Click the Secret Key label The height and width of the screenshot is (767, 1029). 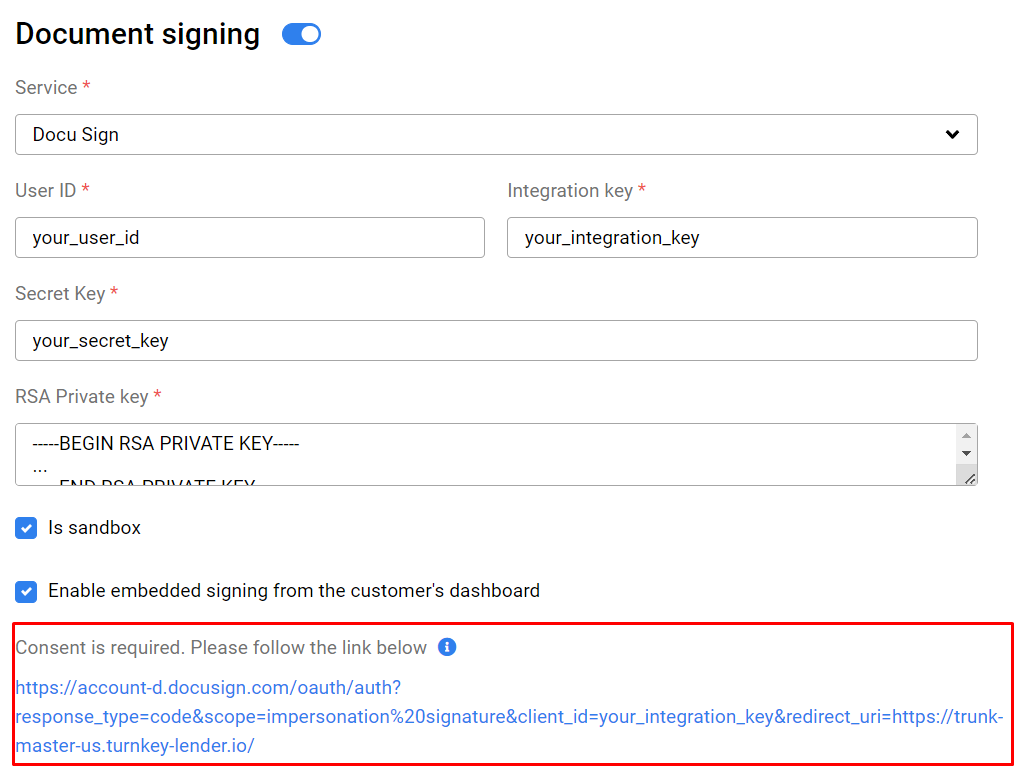pos(60,293)
